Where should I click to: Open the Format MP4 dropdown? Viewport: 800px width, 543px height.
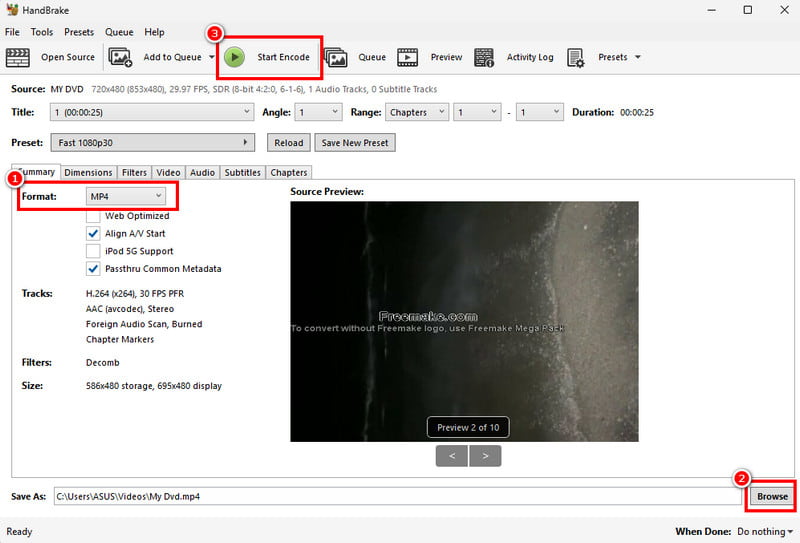click(x=126, y=196)
